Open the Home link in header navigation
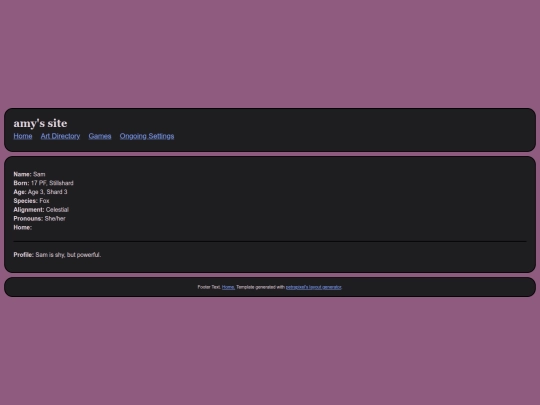This screenshot has width=540, height=405. 23,136
